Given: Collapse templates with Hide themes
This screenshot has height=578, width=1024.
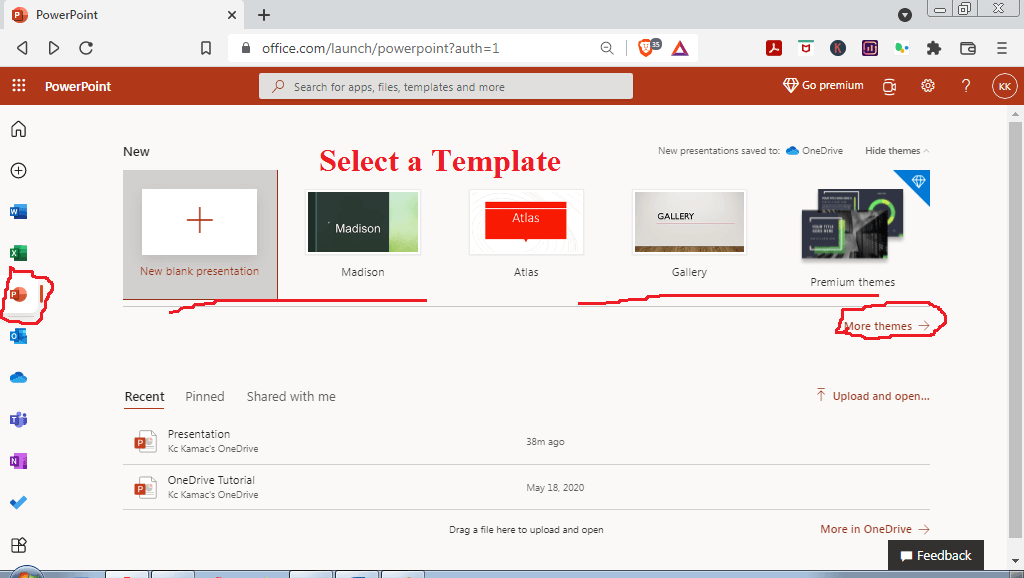Looking at the screenshot, I should coord(897,150).
